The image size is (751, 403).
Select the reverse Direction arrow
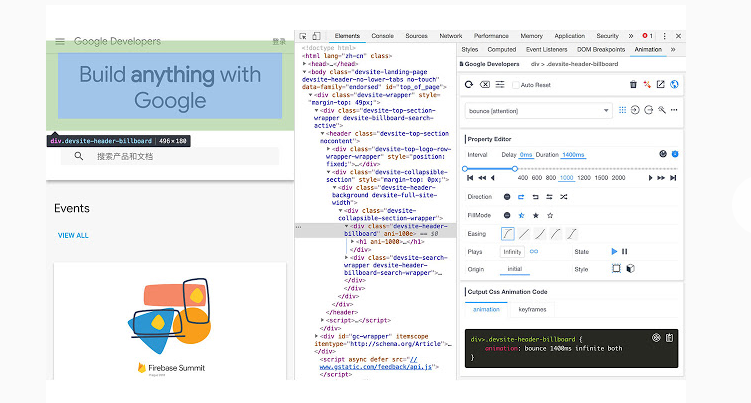(535, 196)
